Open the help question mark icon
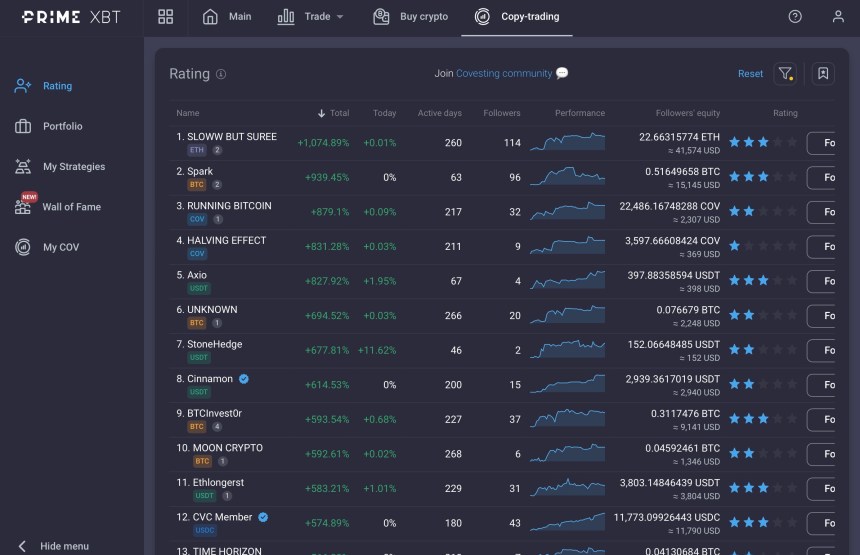 click(x=795, y=16)
